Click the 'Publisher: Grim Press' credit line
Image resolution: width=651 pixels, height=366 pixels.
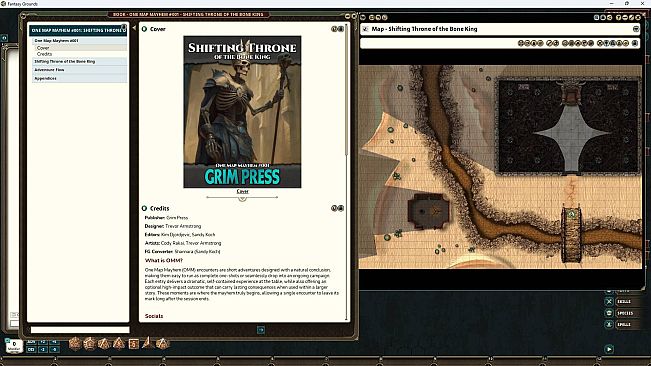tap(166, 217)
